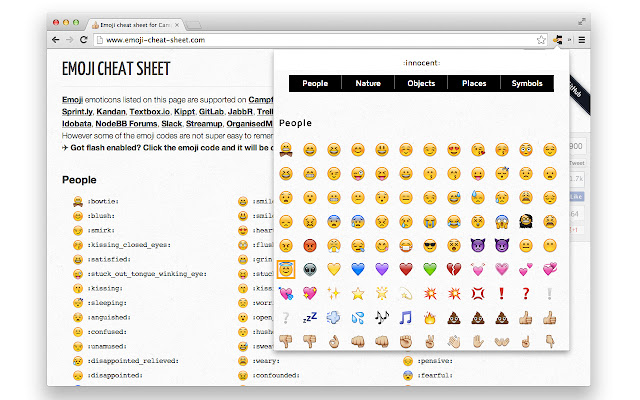Select the fire emoji
This screenshot has height=400, width=640.
click(x=430, y=317)
